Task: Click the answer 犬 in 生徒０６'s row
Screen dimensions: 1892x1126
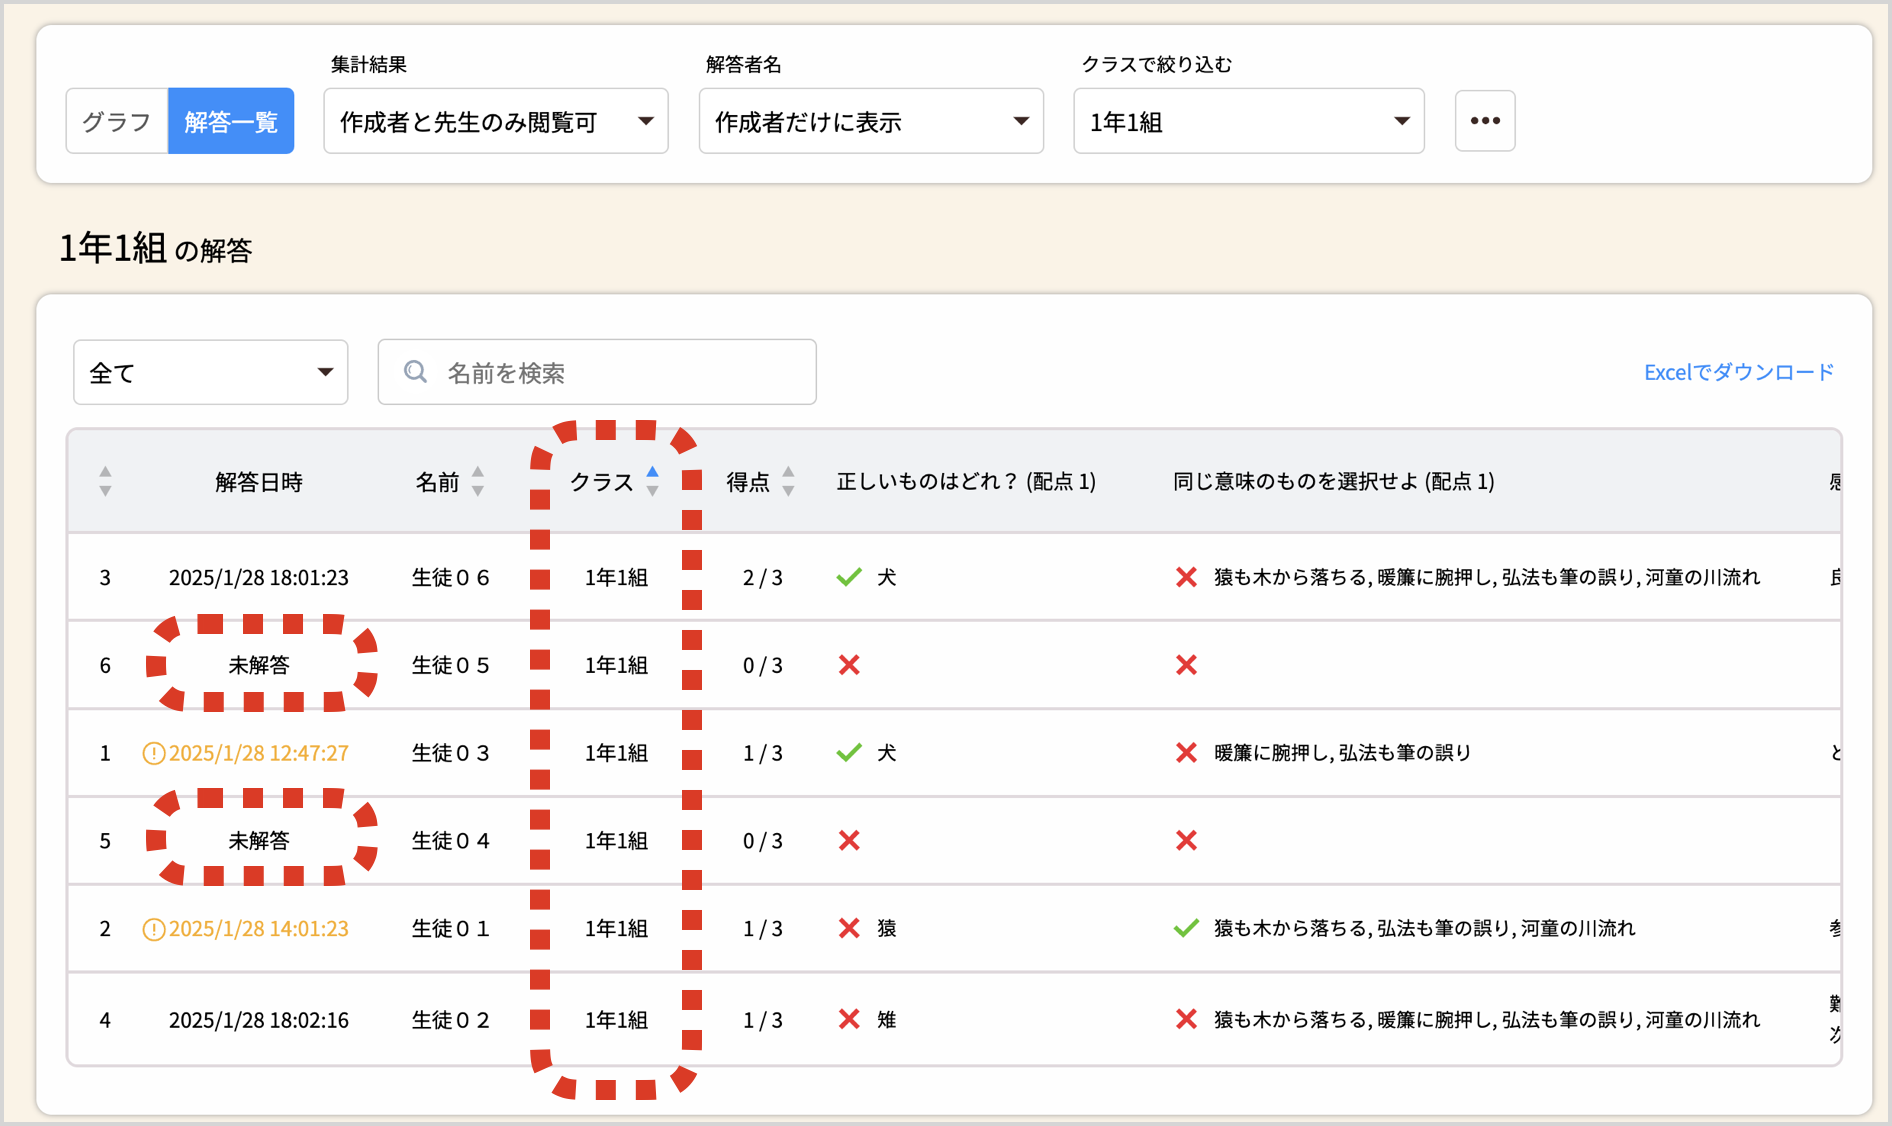Action: (887, 577)
